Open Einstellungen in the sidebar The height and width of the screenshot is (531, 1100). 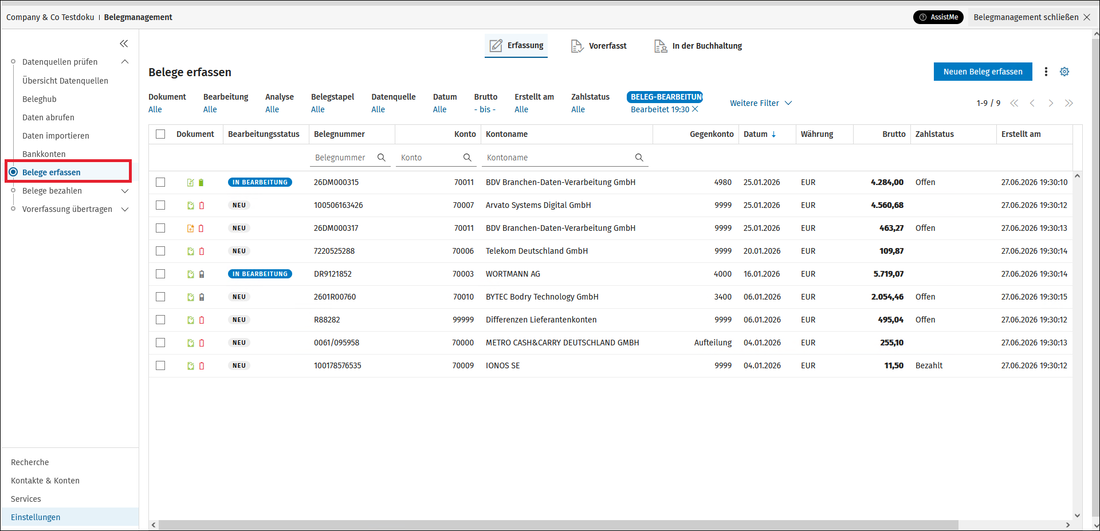(36, 517)
